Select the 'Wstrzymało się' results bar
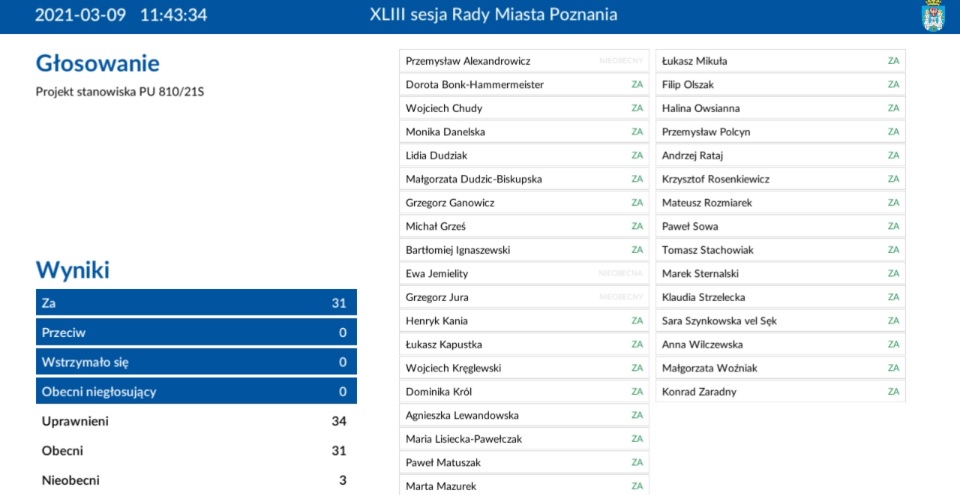The width and height of the screenshot is (960, 495). [196, 362]
